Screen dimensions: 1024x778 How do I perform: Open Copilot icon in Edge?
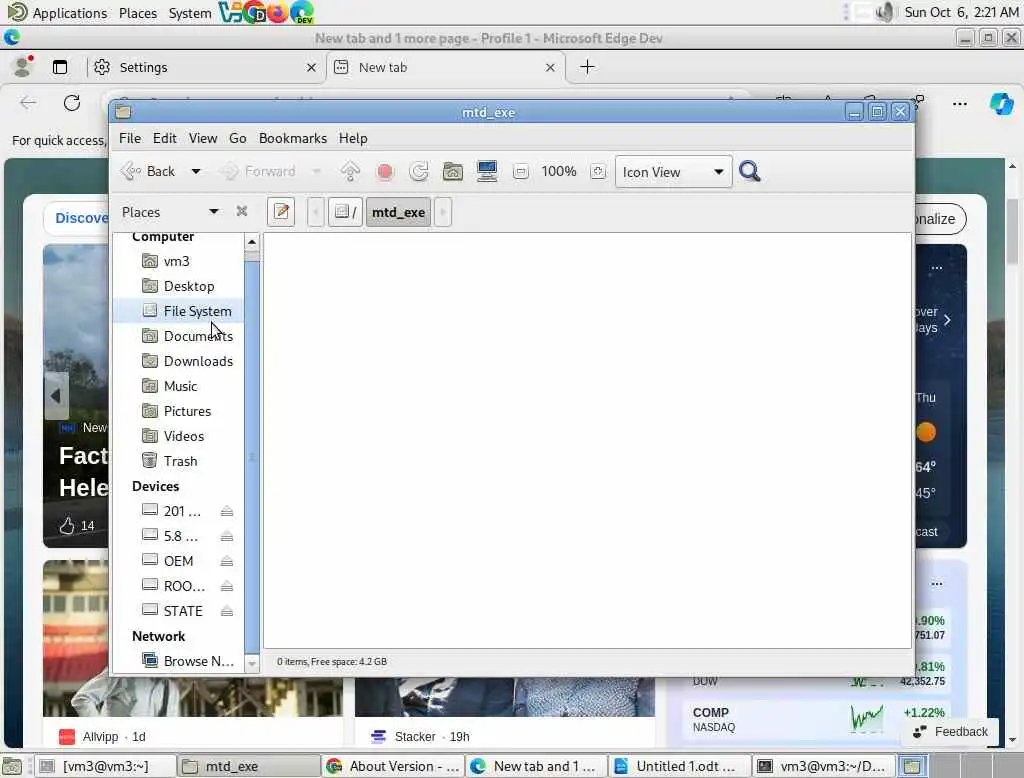pos(1000,104)
